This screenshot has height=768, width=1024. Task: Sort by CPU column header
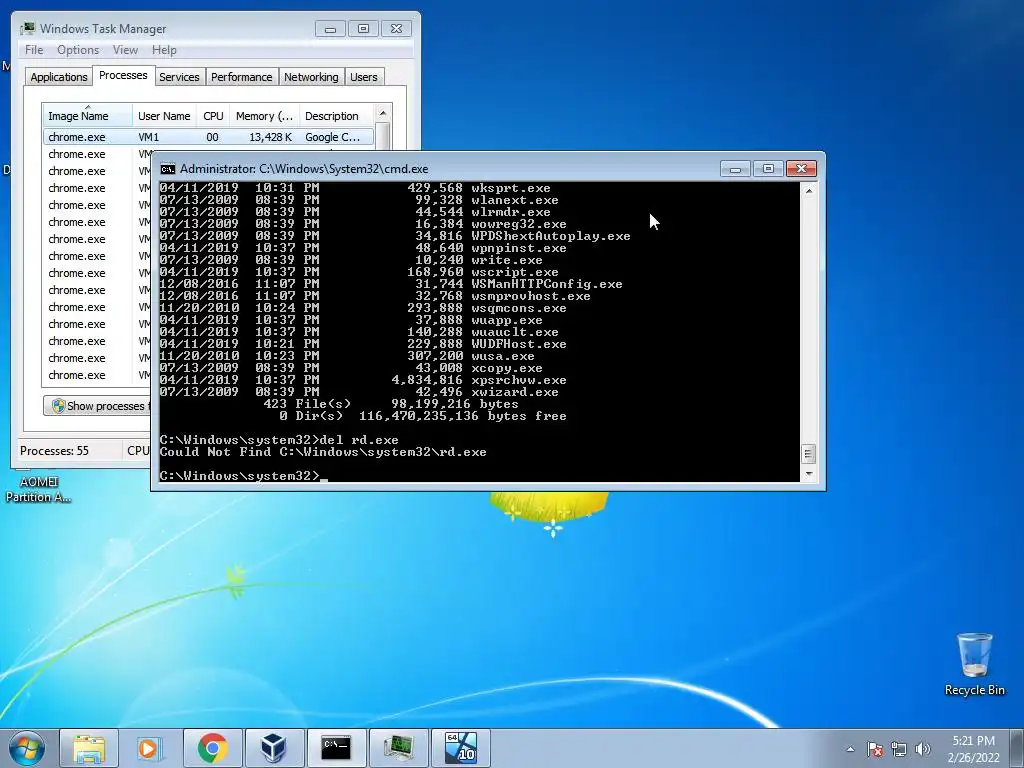pyautogui.click(x=213, y=116)
